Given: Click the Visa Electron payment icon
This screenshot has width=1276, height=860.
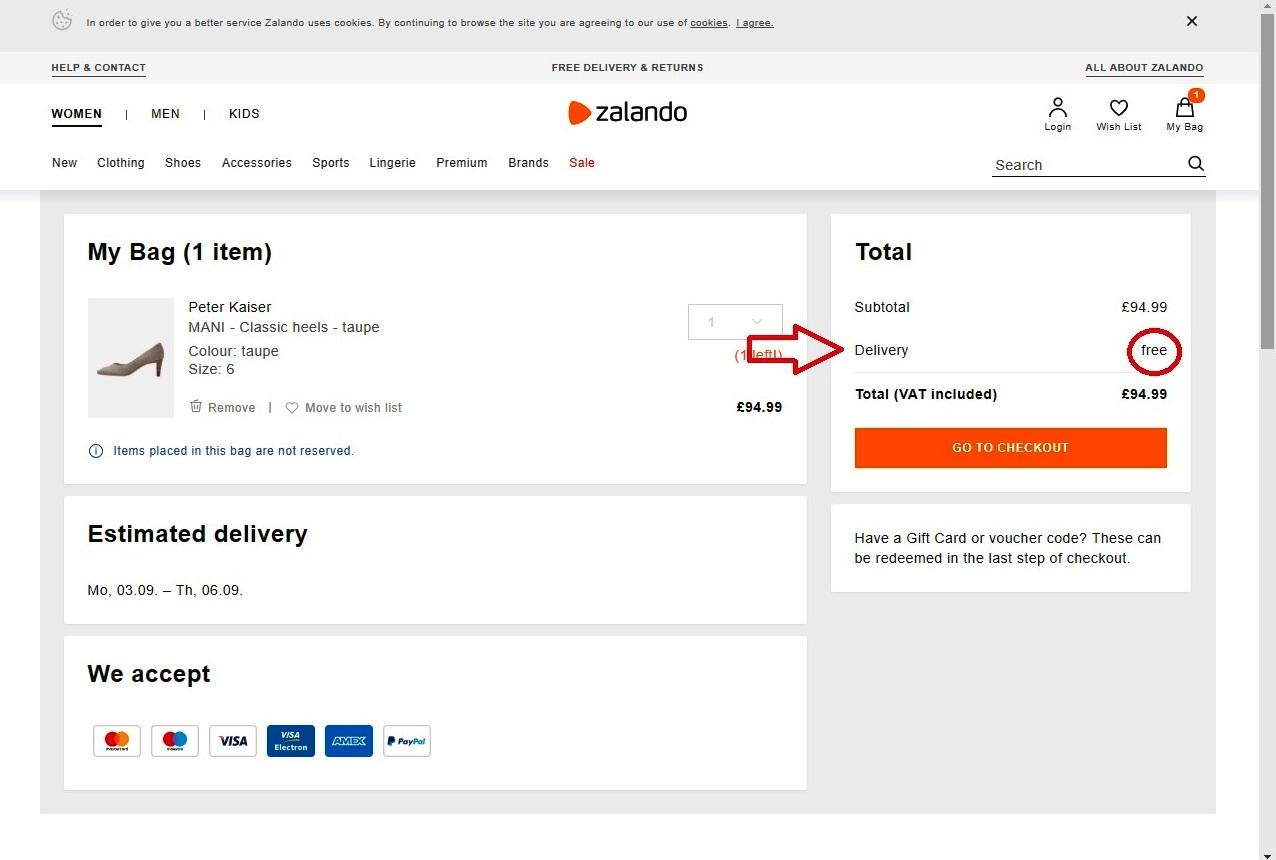Looking at the screenshot, I should (x=291, y=741).
